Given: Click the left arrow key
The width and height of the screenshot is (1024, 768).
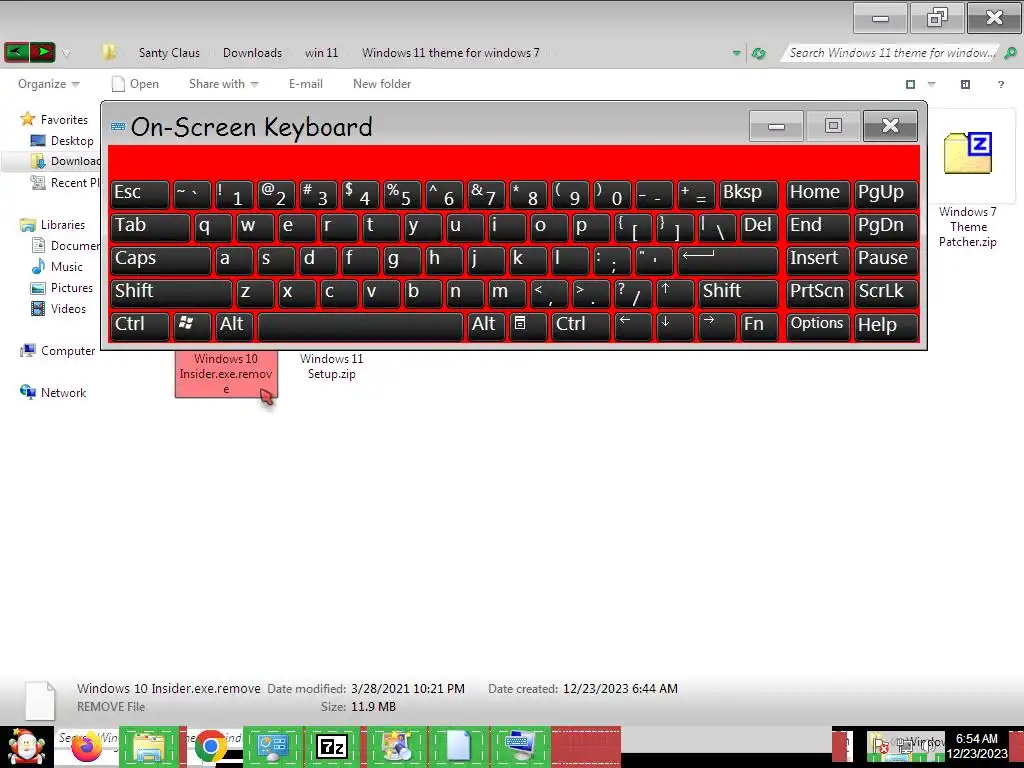Looking at the screenshot, I should (x=633, y=326).
